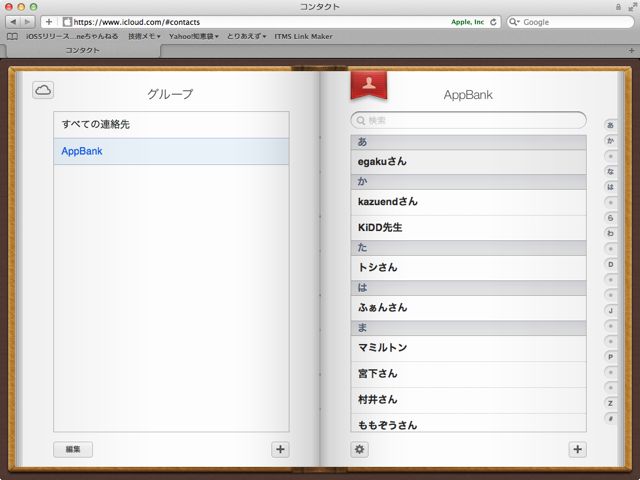Jump to ら in the index
Image resolution: width=640 pixels, height=480 pixels.
tap(610, 218)
